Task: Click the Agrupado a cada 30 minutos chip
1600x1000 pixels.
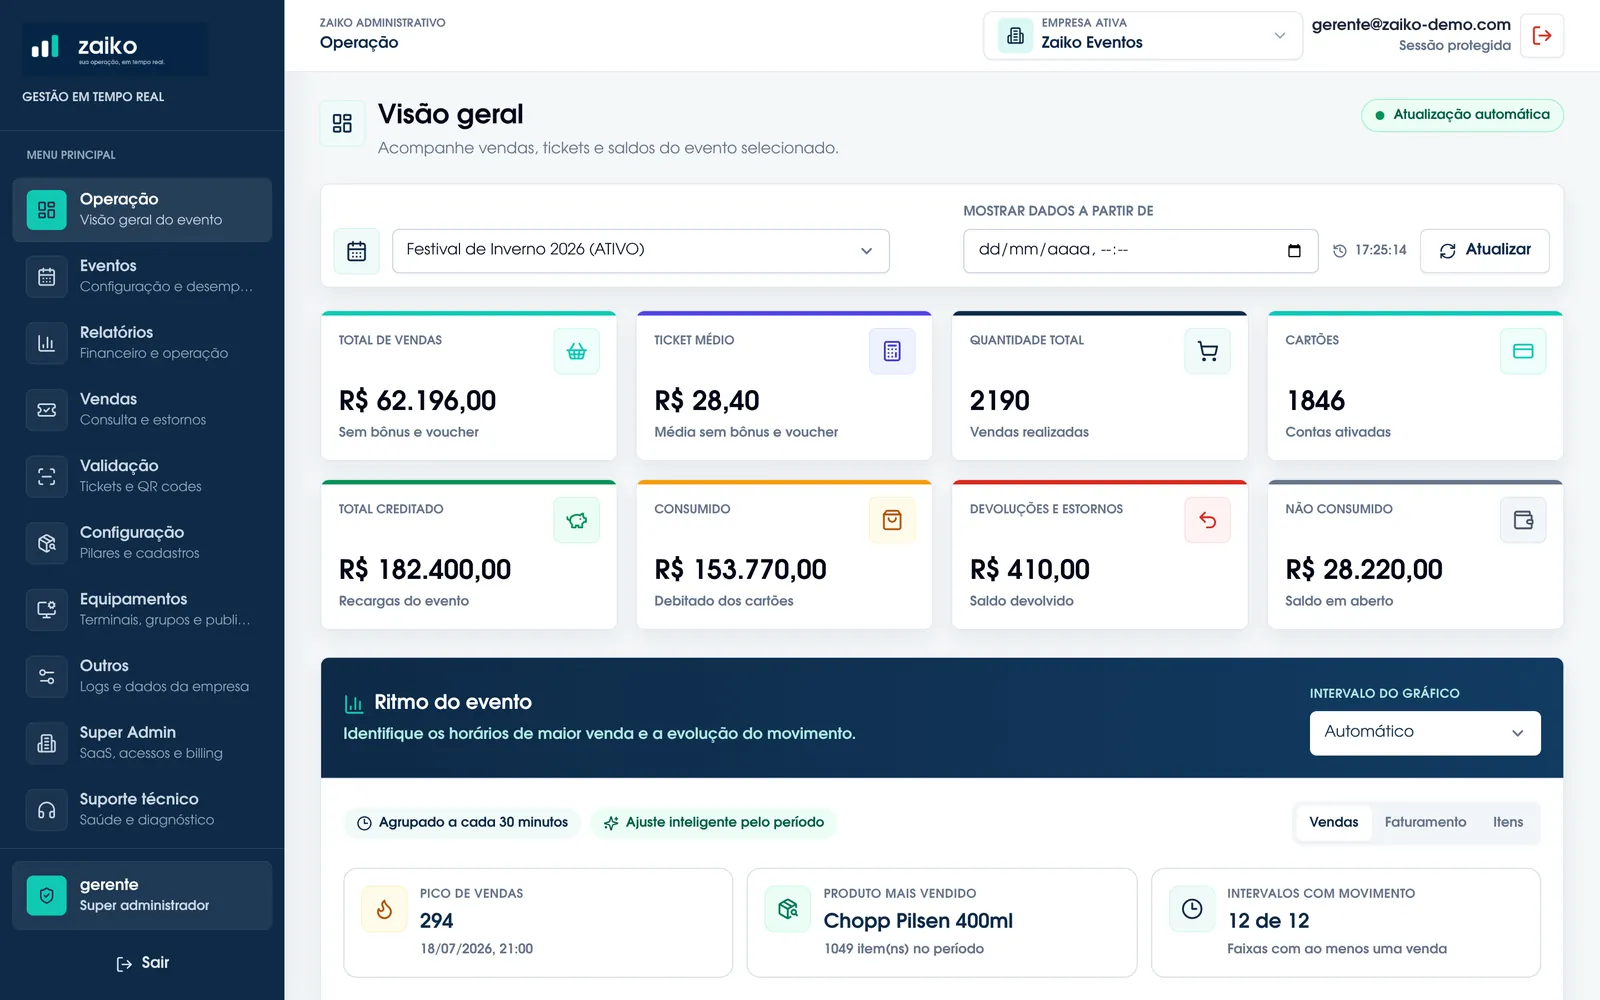Action: [462, 823]
